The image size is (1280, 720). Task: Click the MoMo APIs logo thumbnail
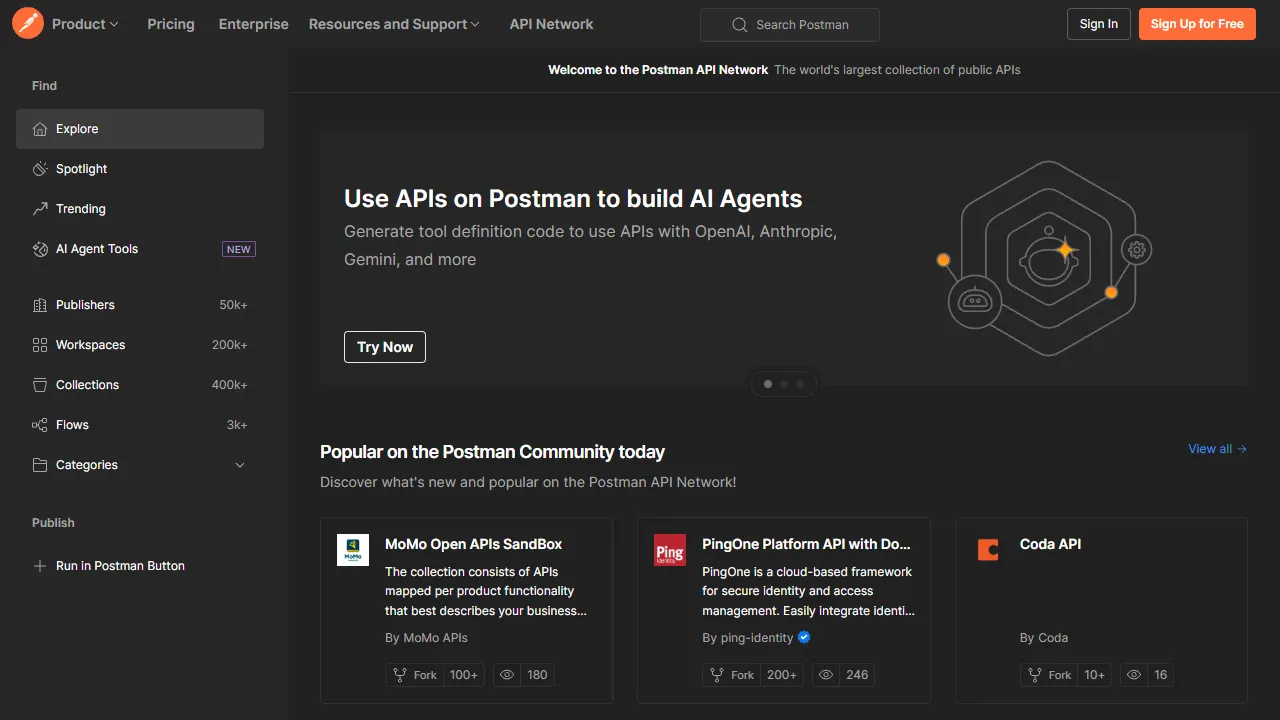(353, 550)
